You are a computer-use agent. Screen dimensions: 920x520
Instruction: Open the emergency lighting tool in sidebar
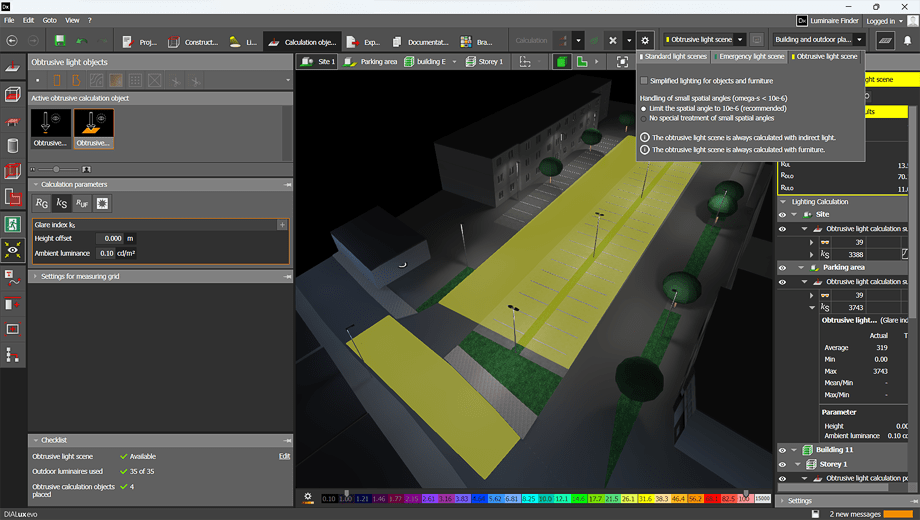[x=12, y=224]
